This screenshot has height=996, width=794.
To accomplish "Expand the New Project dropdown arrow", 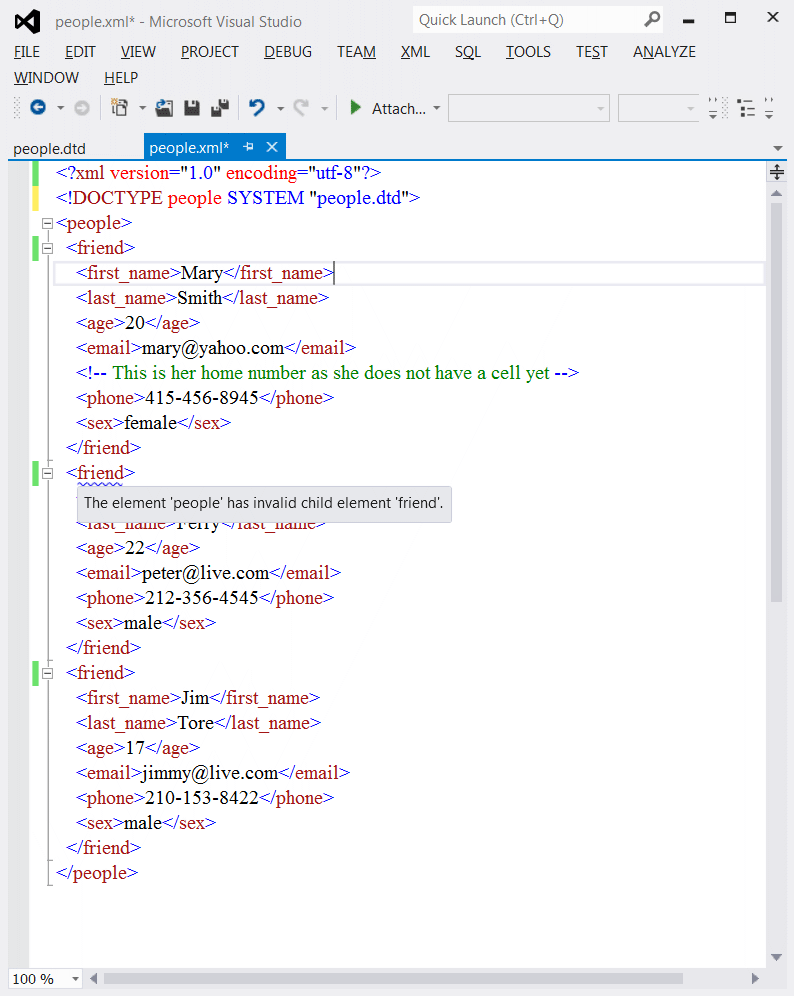I will 142,109.
